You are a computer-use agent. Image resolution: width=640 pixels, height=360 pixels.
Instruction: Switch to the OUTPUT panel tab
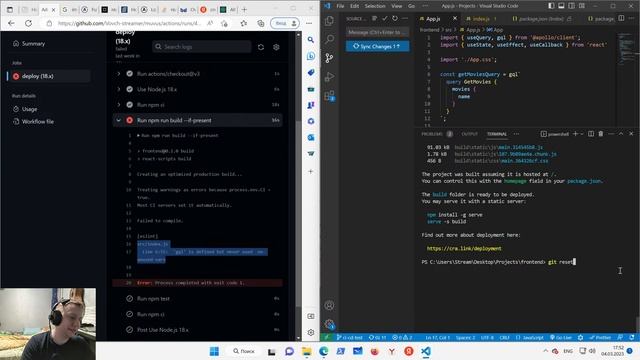pos(469,134)
